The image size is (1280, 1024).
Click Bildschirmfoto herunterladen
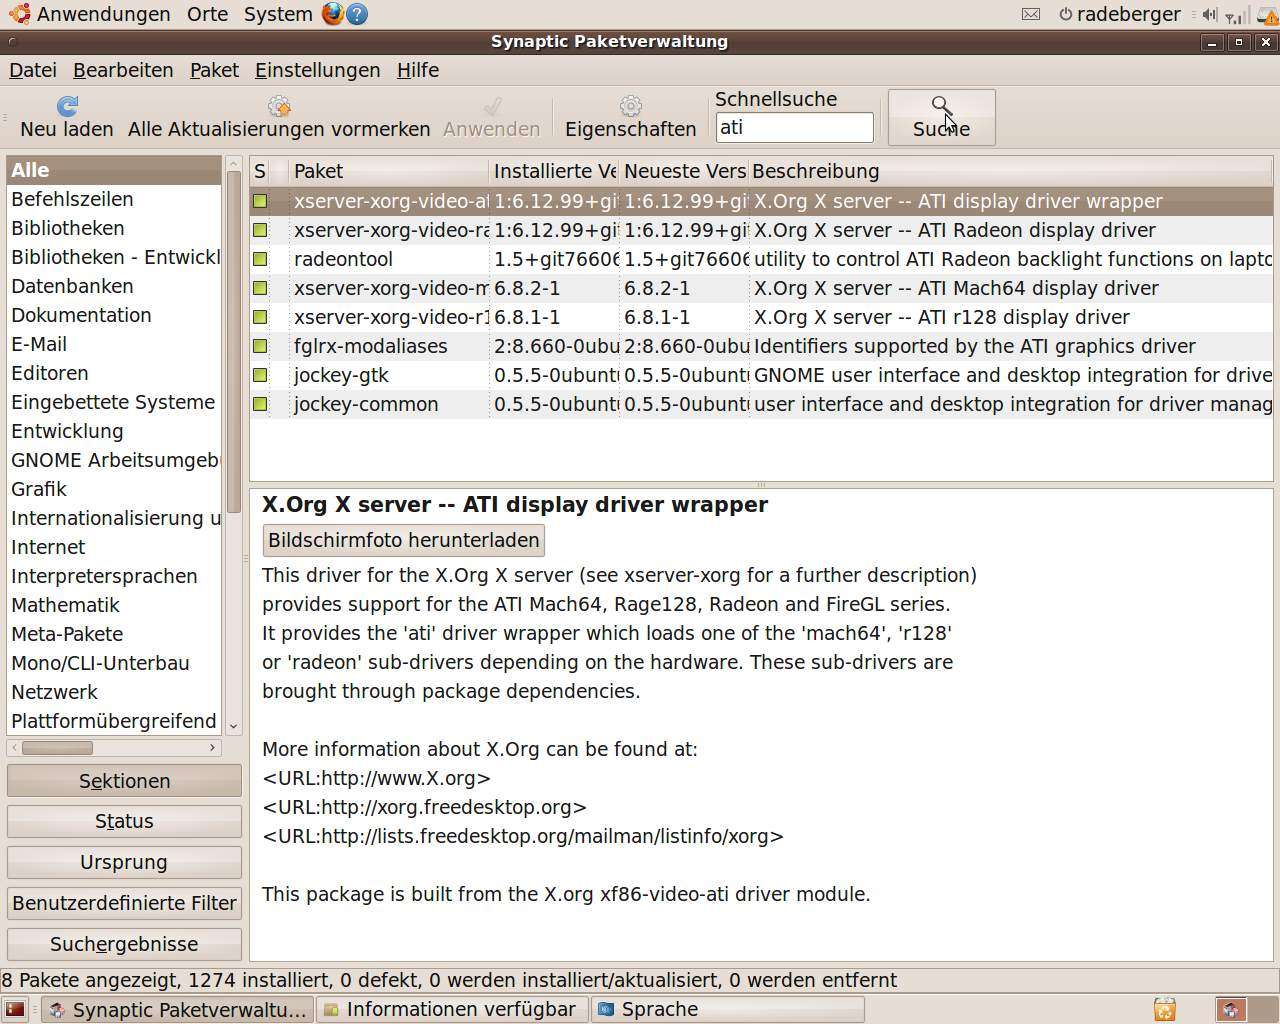coord(404,540)
